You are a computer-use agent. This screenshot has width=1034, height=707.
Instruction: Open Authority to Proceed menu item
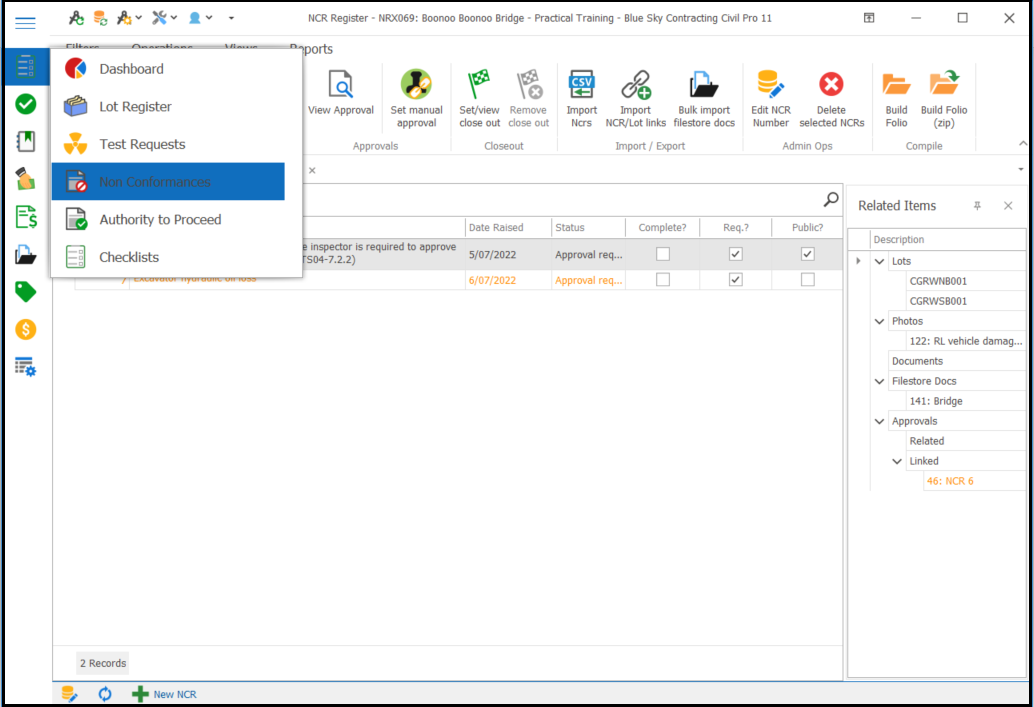point(160,220)
